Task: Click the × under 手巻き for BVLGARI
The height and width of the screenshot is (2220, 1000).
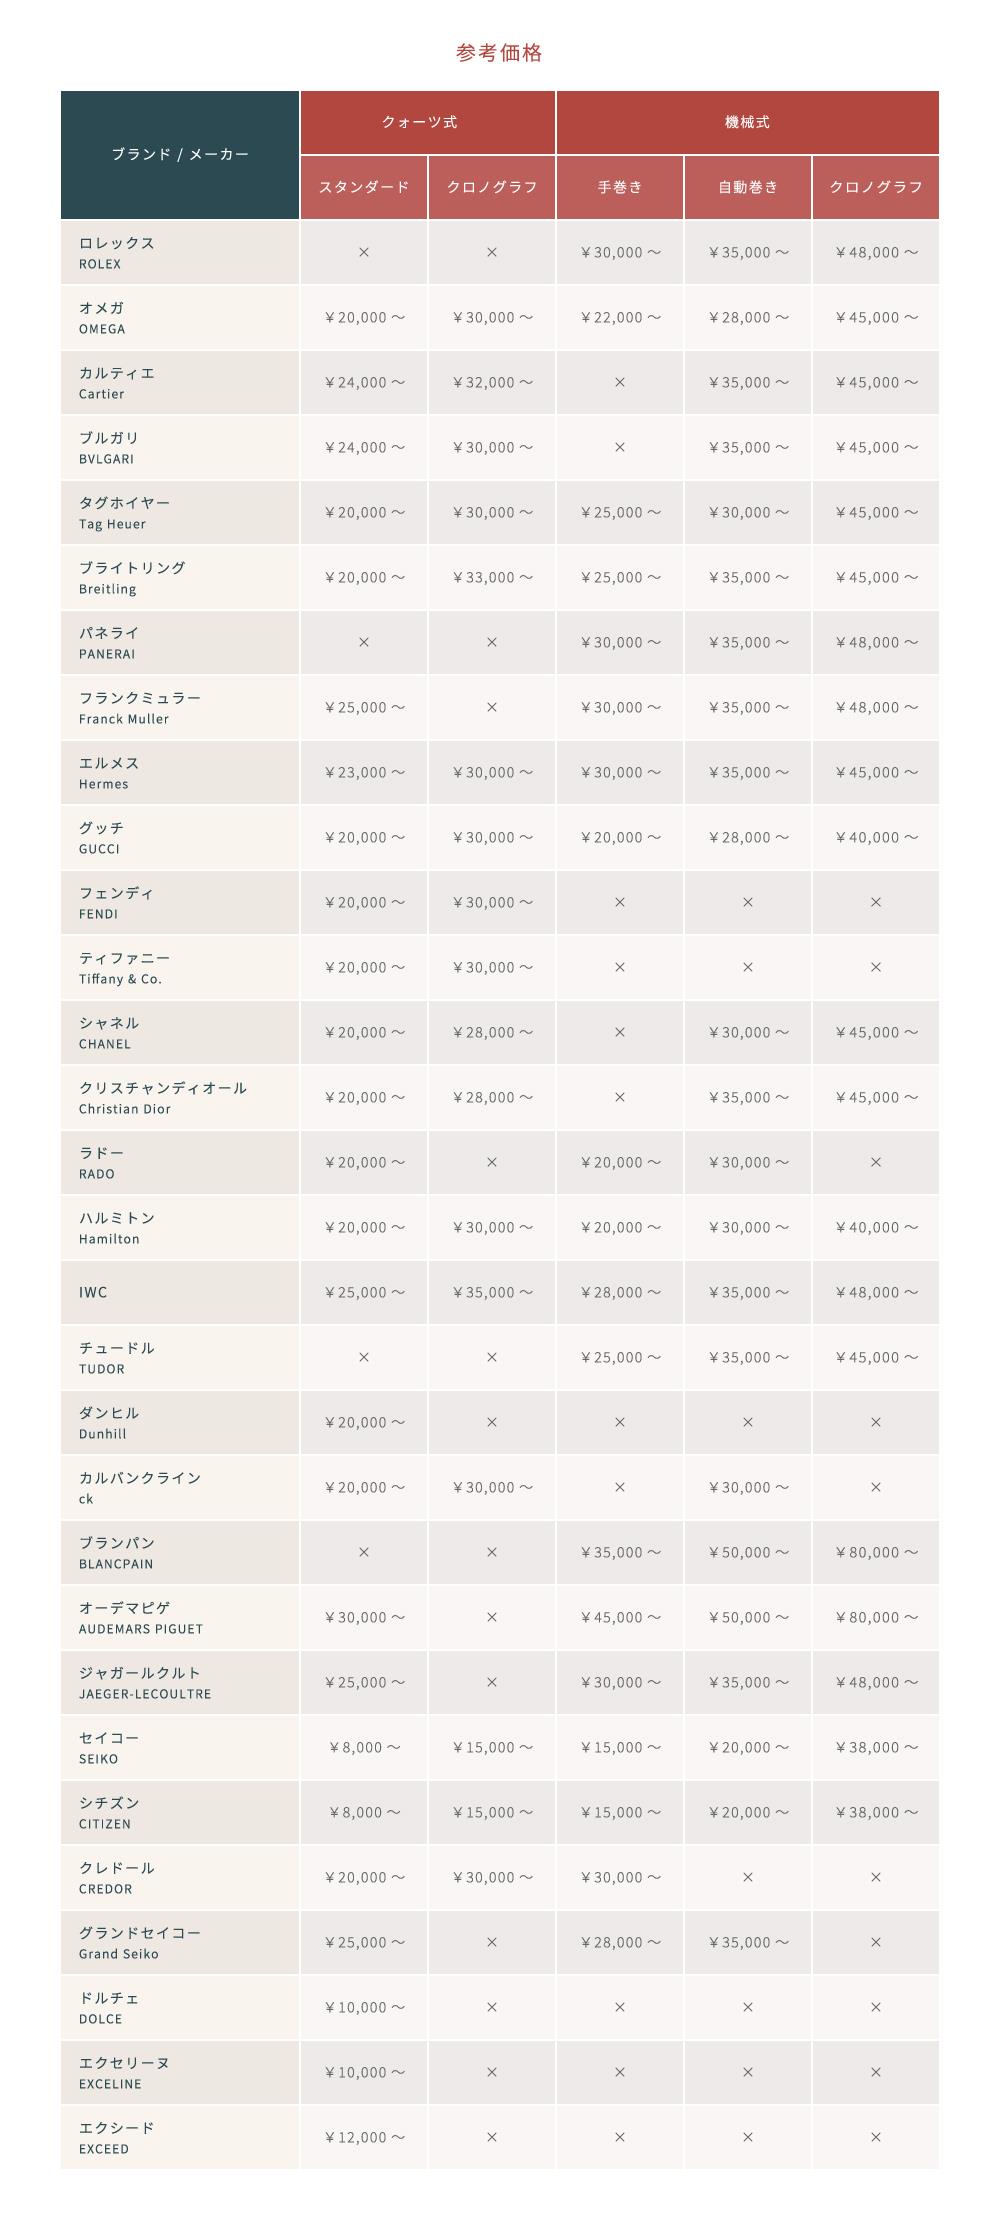Action: (x=620, y=447)
